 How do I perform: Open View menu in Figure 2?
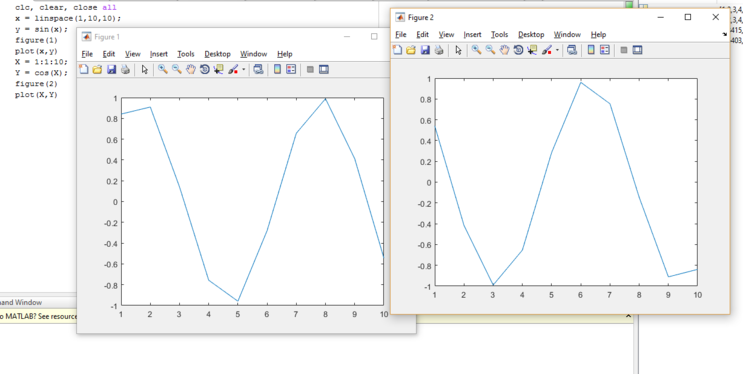tap(446, 35)
